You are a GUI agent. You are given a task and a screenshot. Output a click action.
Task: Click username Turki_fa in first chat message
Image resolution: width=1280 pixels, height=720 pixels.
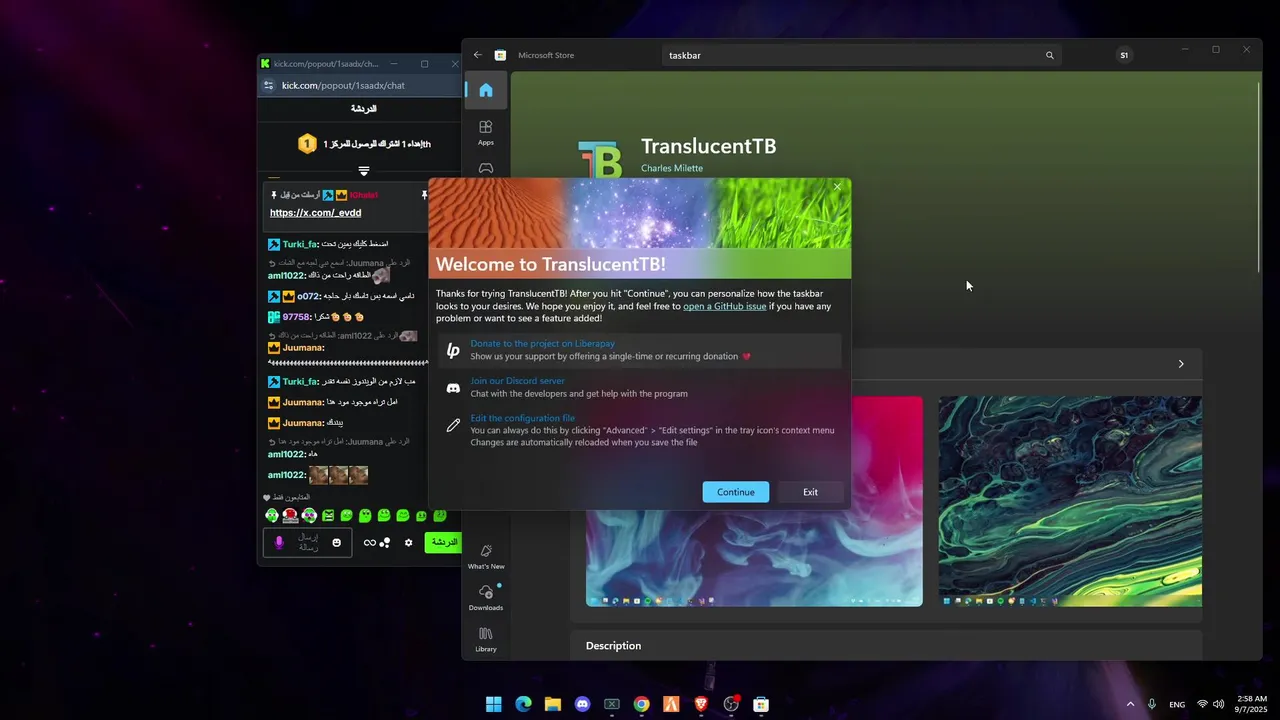299,244
